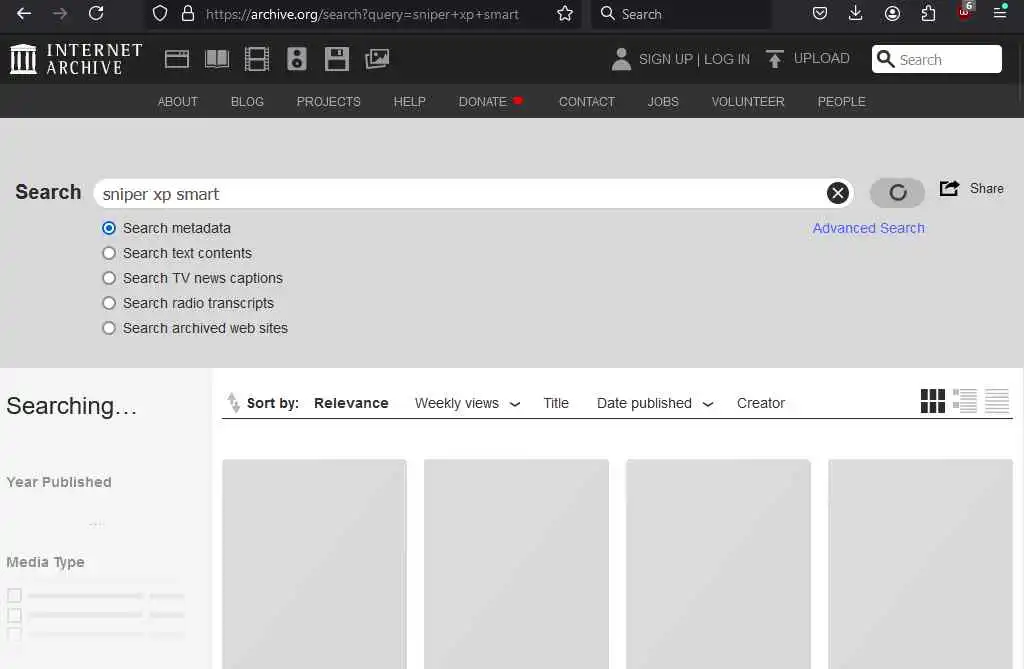The width and height of the screenshot is (1024, 669).
Task: Sort results by Creator
Action: (x=761, y=403)
